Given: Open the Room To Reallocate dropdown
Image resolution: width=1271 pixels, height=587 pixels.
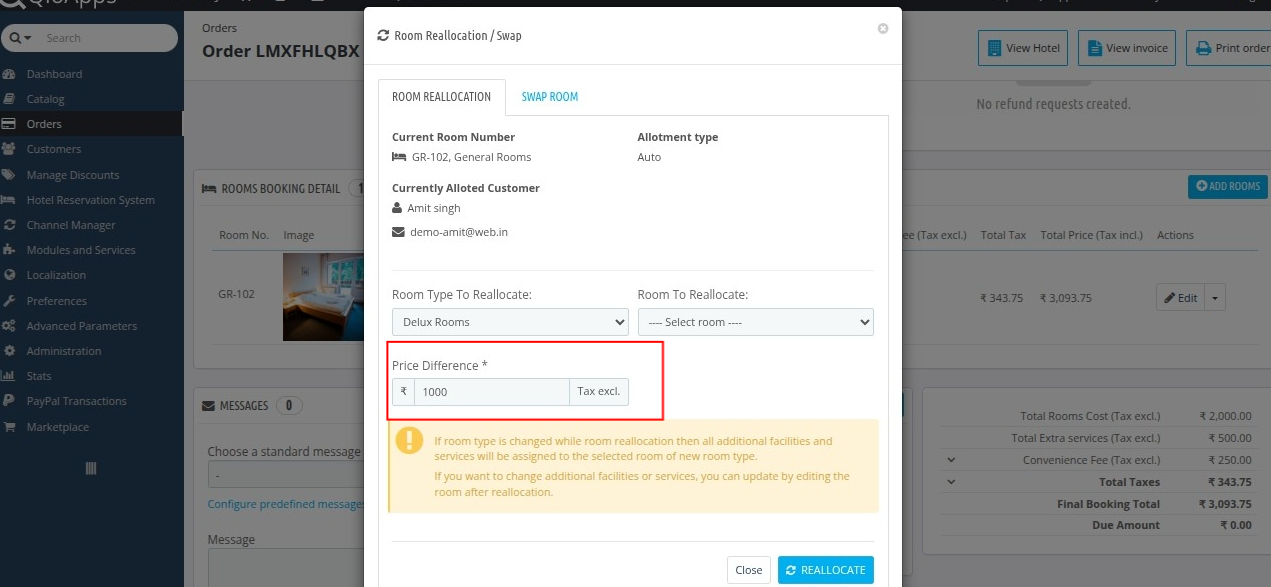Looking at the screenshot, I should tap(755, 322).
